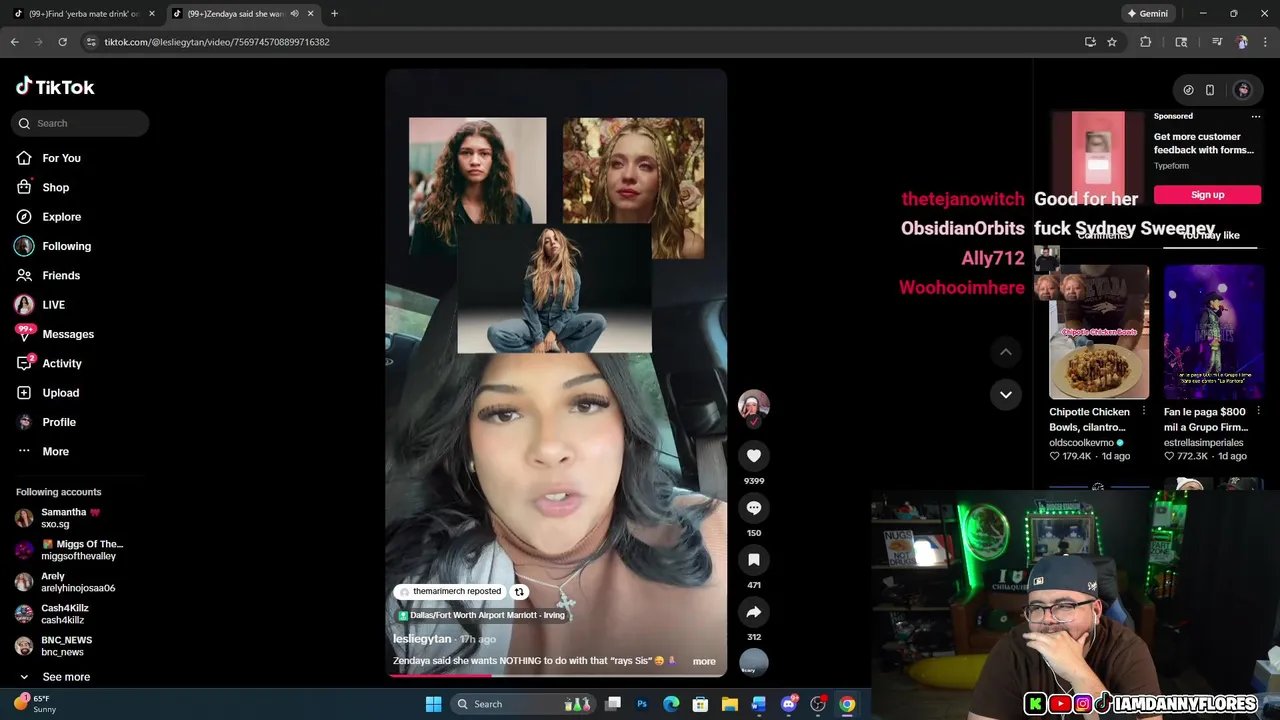The image size is (1280, 720).
Task: Open Dallas/Fort Worth Airport Marriott location tag
Action: pos(482,615)
